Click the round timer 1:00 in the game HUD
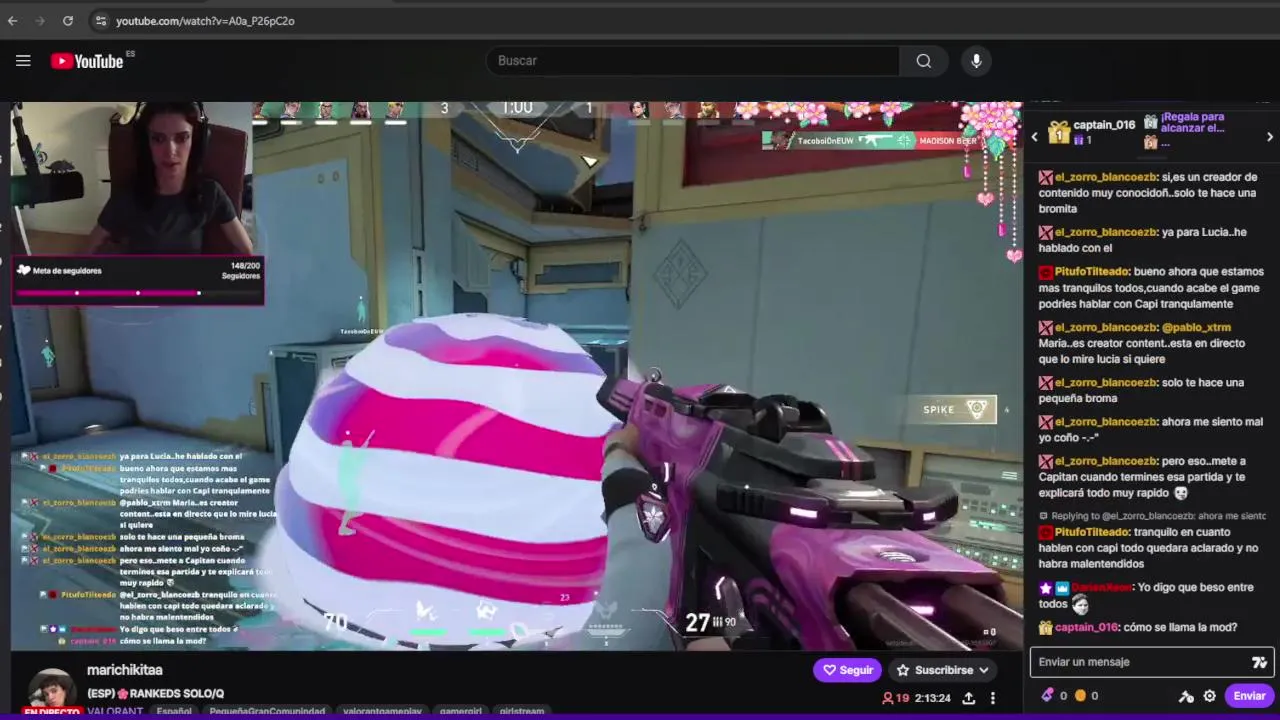This screenshot has width=1280, height=720. click(x=517, y=108)
